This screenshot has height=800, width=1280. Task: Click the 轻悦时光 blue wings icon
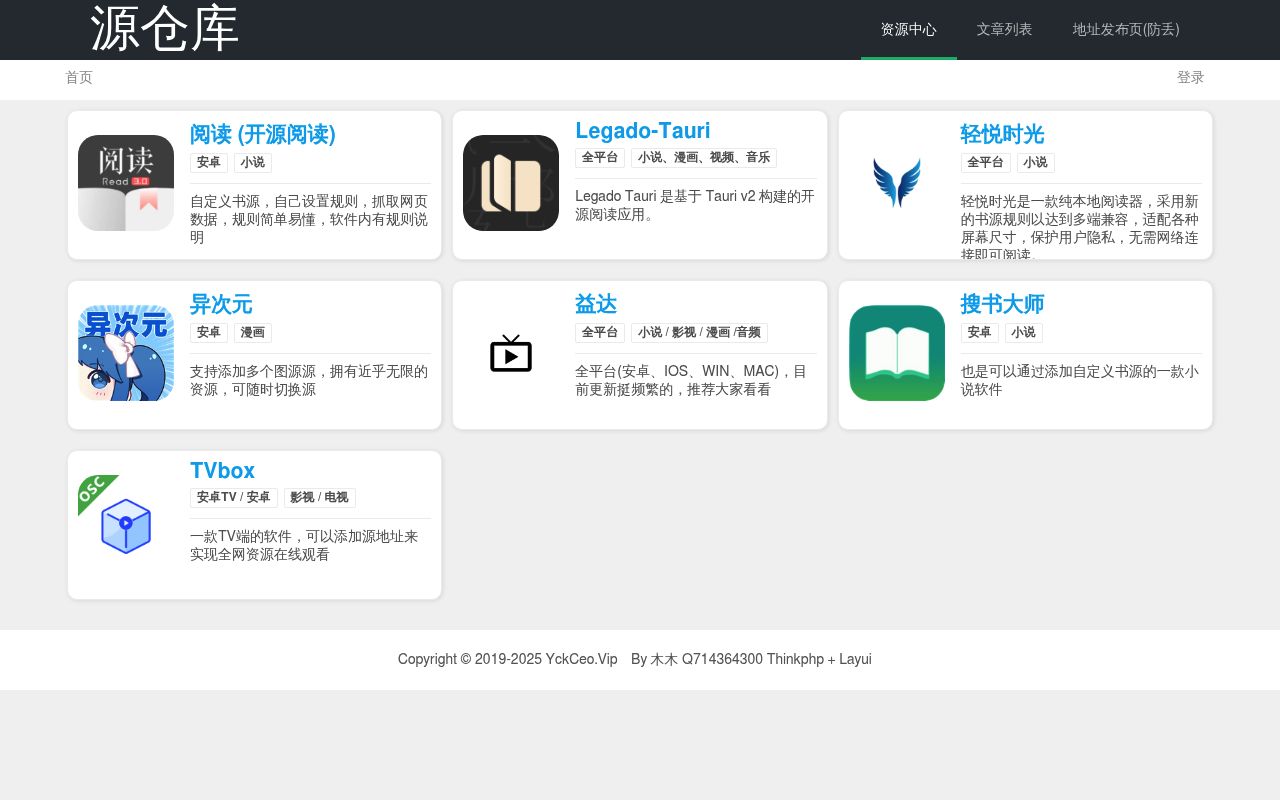pos(897,183)
